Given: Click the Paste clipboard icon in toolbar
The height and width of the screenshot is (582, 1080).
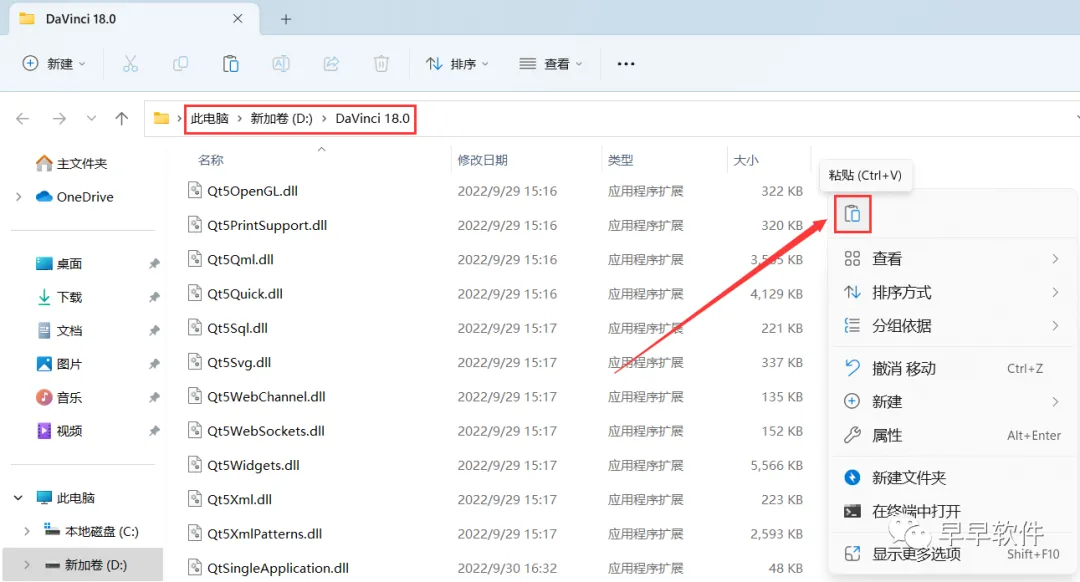Looking at the screenshot, I should tap(231, 64).
